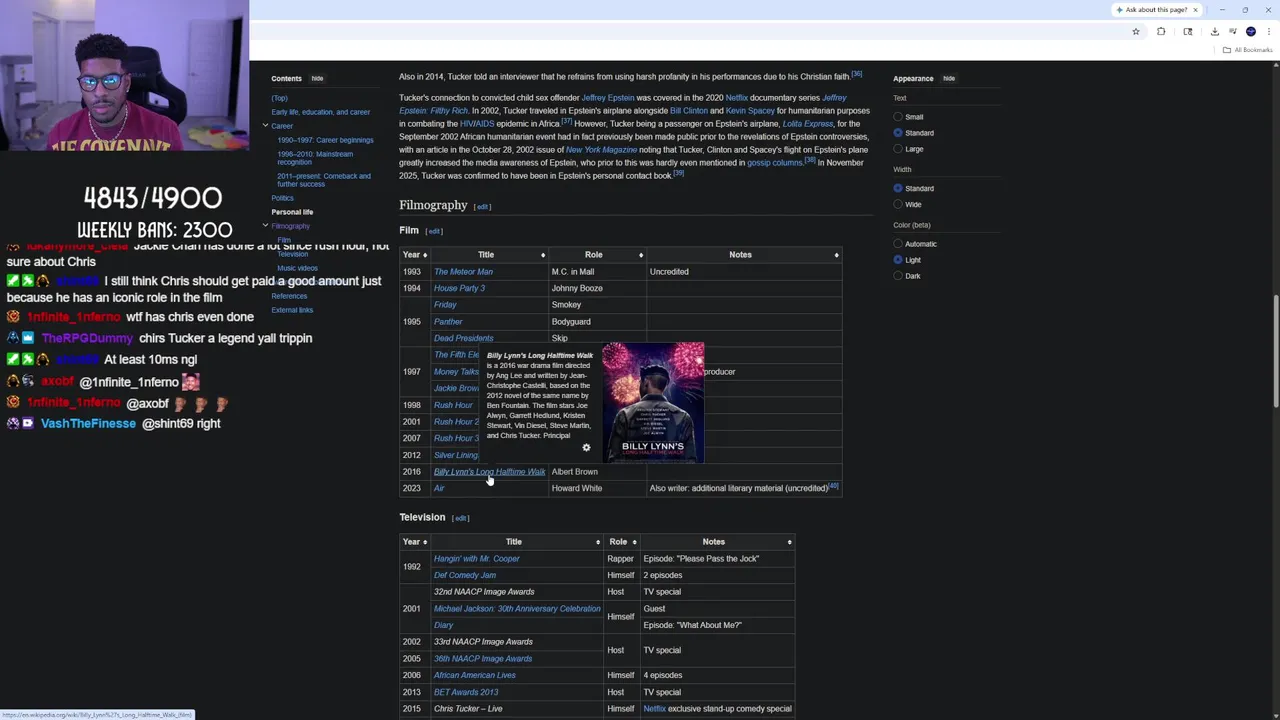The height and width of the screenshot is (720, 1280).
Task: Open the Kevin Spacey link
Action: coord(750,111)
